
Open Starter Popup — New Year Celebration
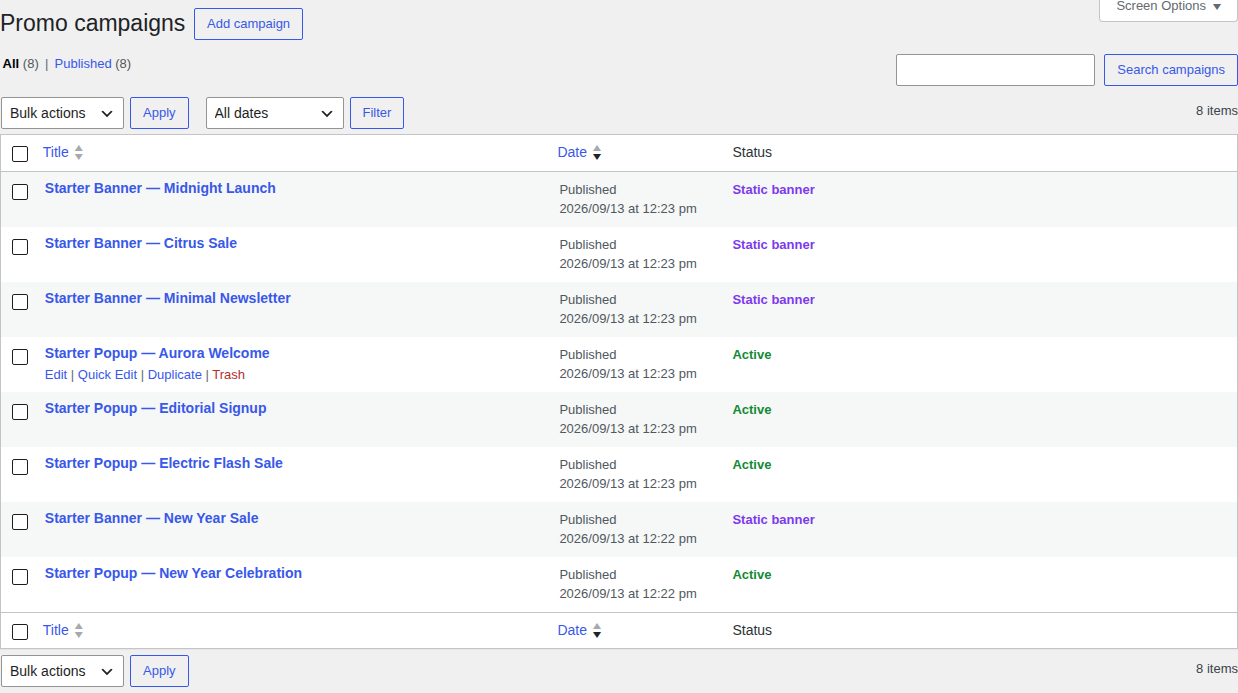[173, 573]
